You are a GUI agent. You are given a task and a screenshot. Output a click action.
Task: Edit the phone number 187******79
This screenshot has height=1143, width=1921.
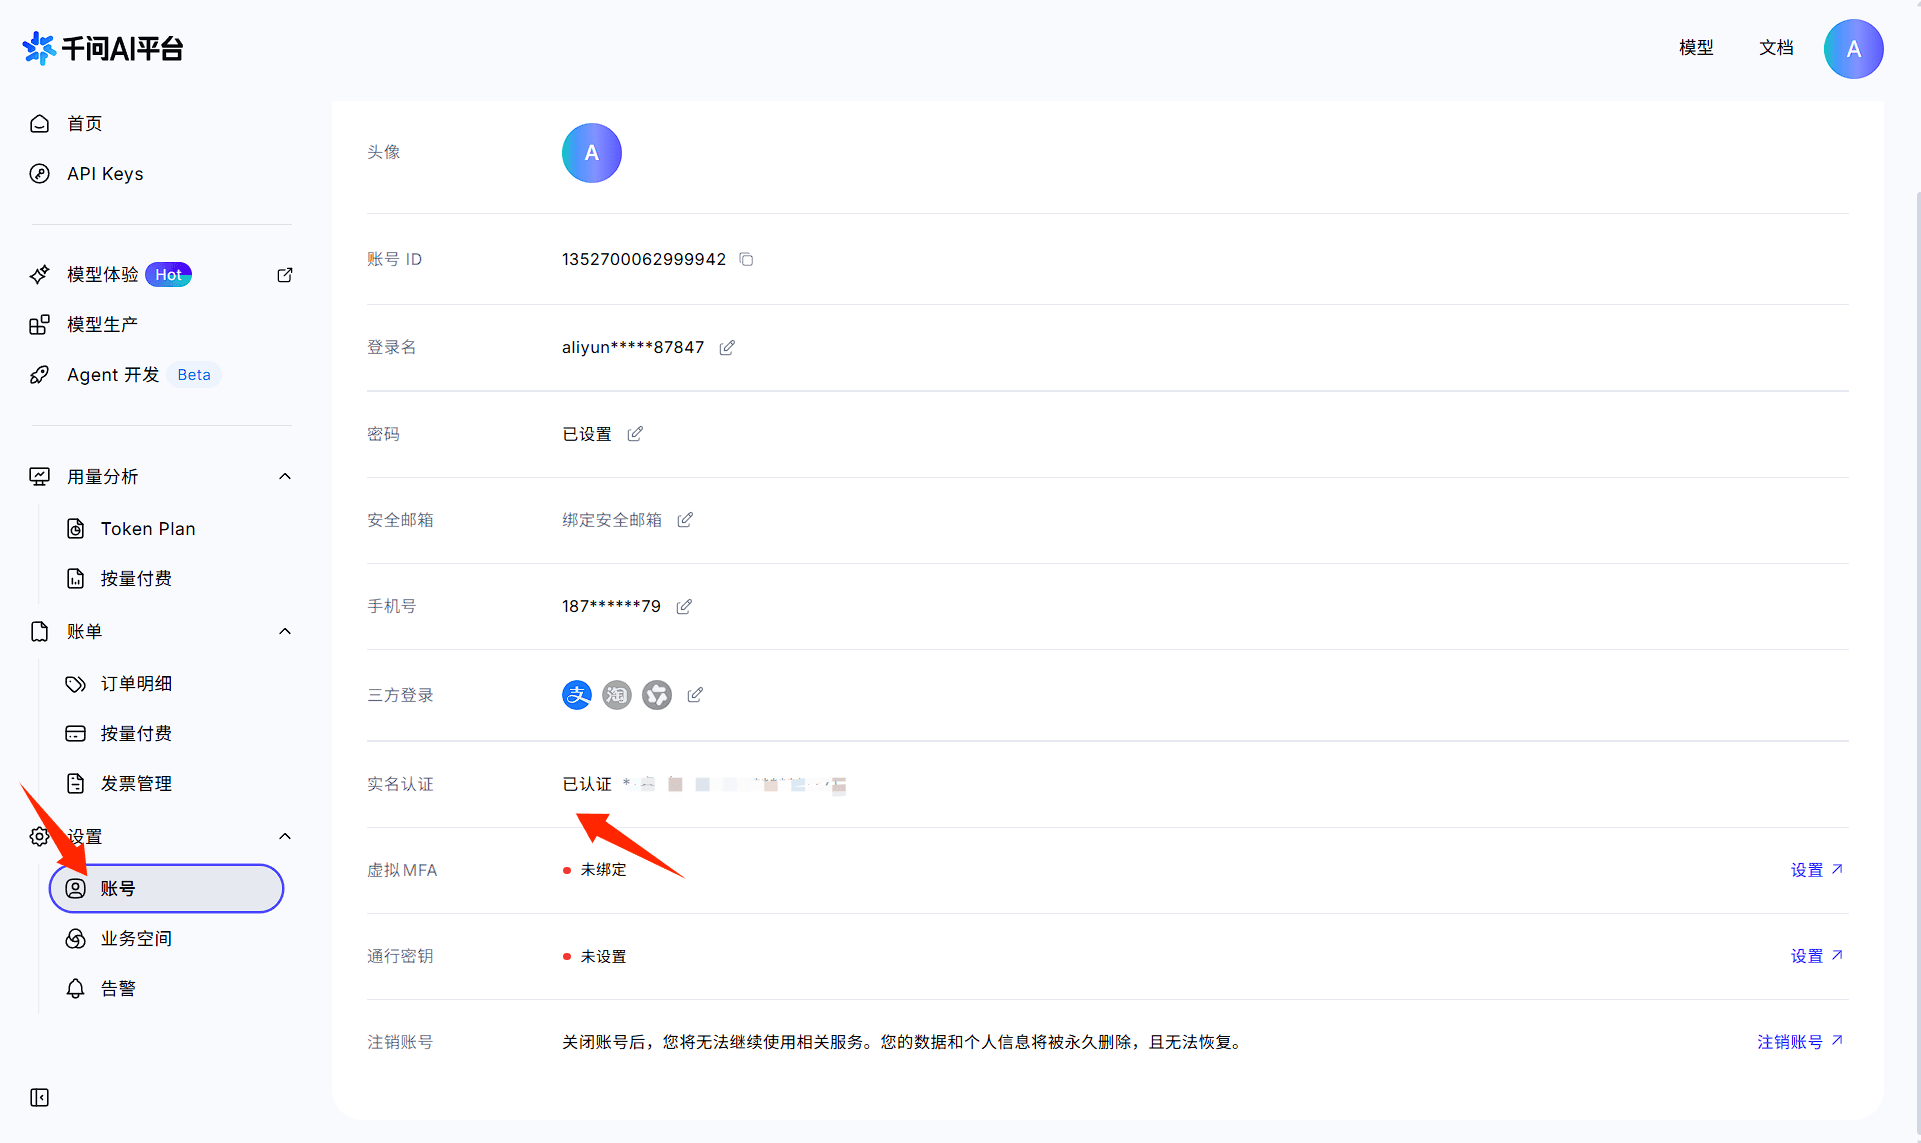pyautogui.click(x=684, y=606)
